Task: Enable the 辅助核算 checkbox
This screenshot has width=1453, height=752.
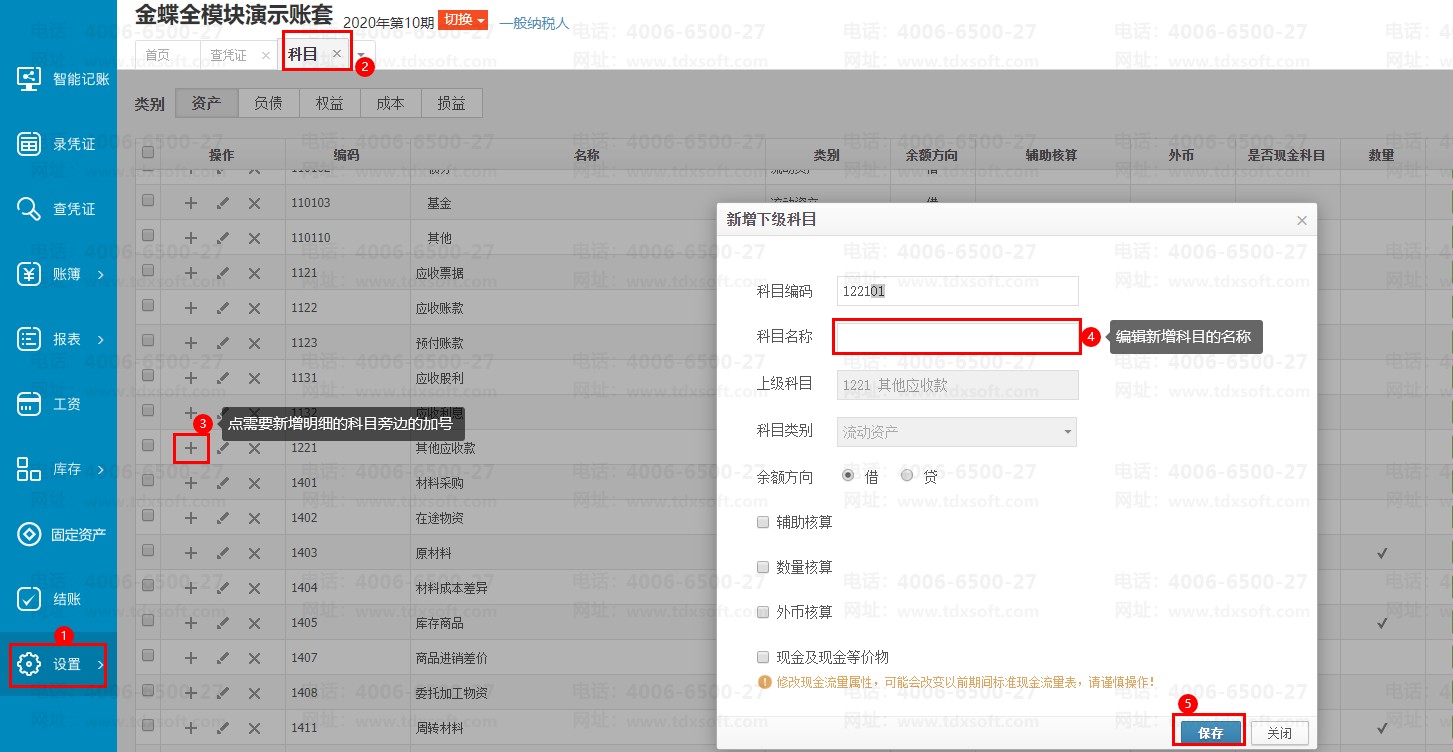Action: pyautogui.click(x=764, y=522)
